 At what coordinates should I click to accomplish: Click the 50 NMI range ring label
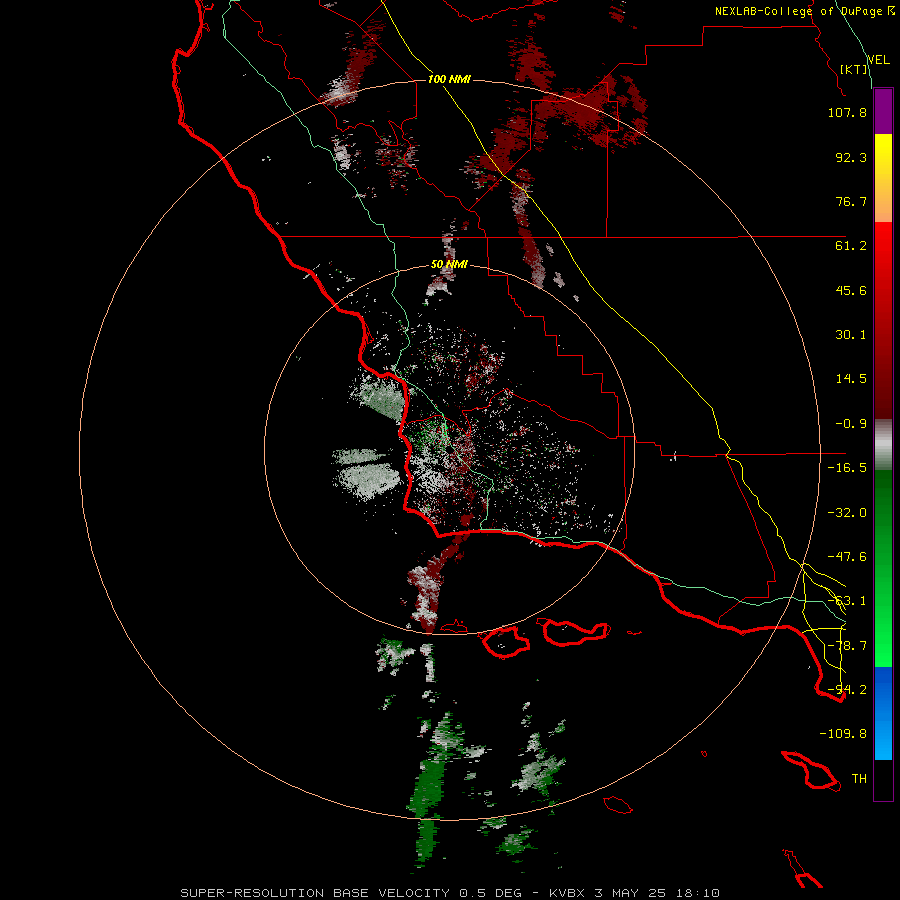[449, 265]
